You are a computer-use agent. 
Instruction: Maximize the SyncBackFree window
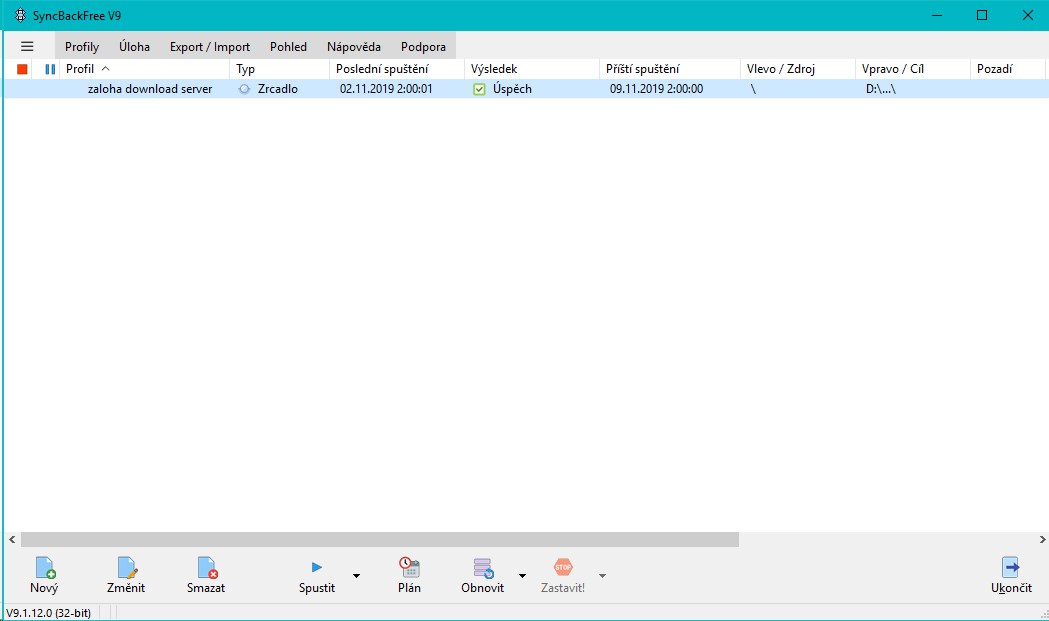[982, 15]
